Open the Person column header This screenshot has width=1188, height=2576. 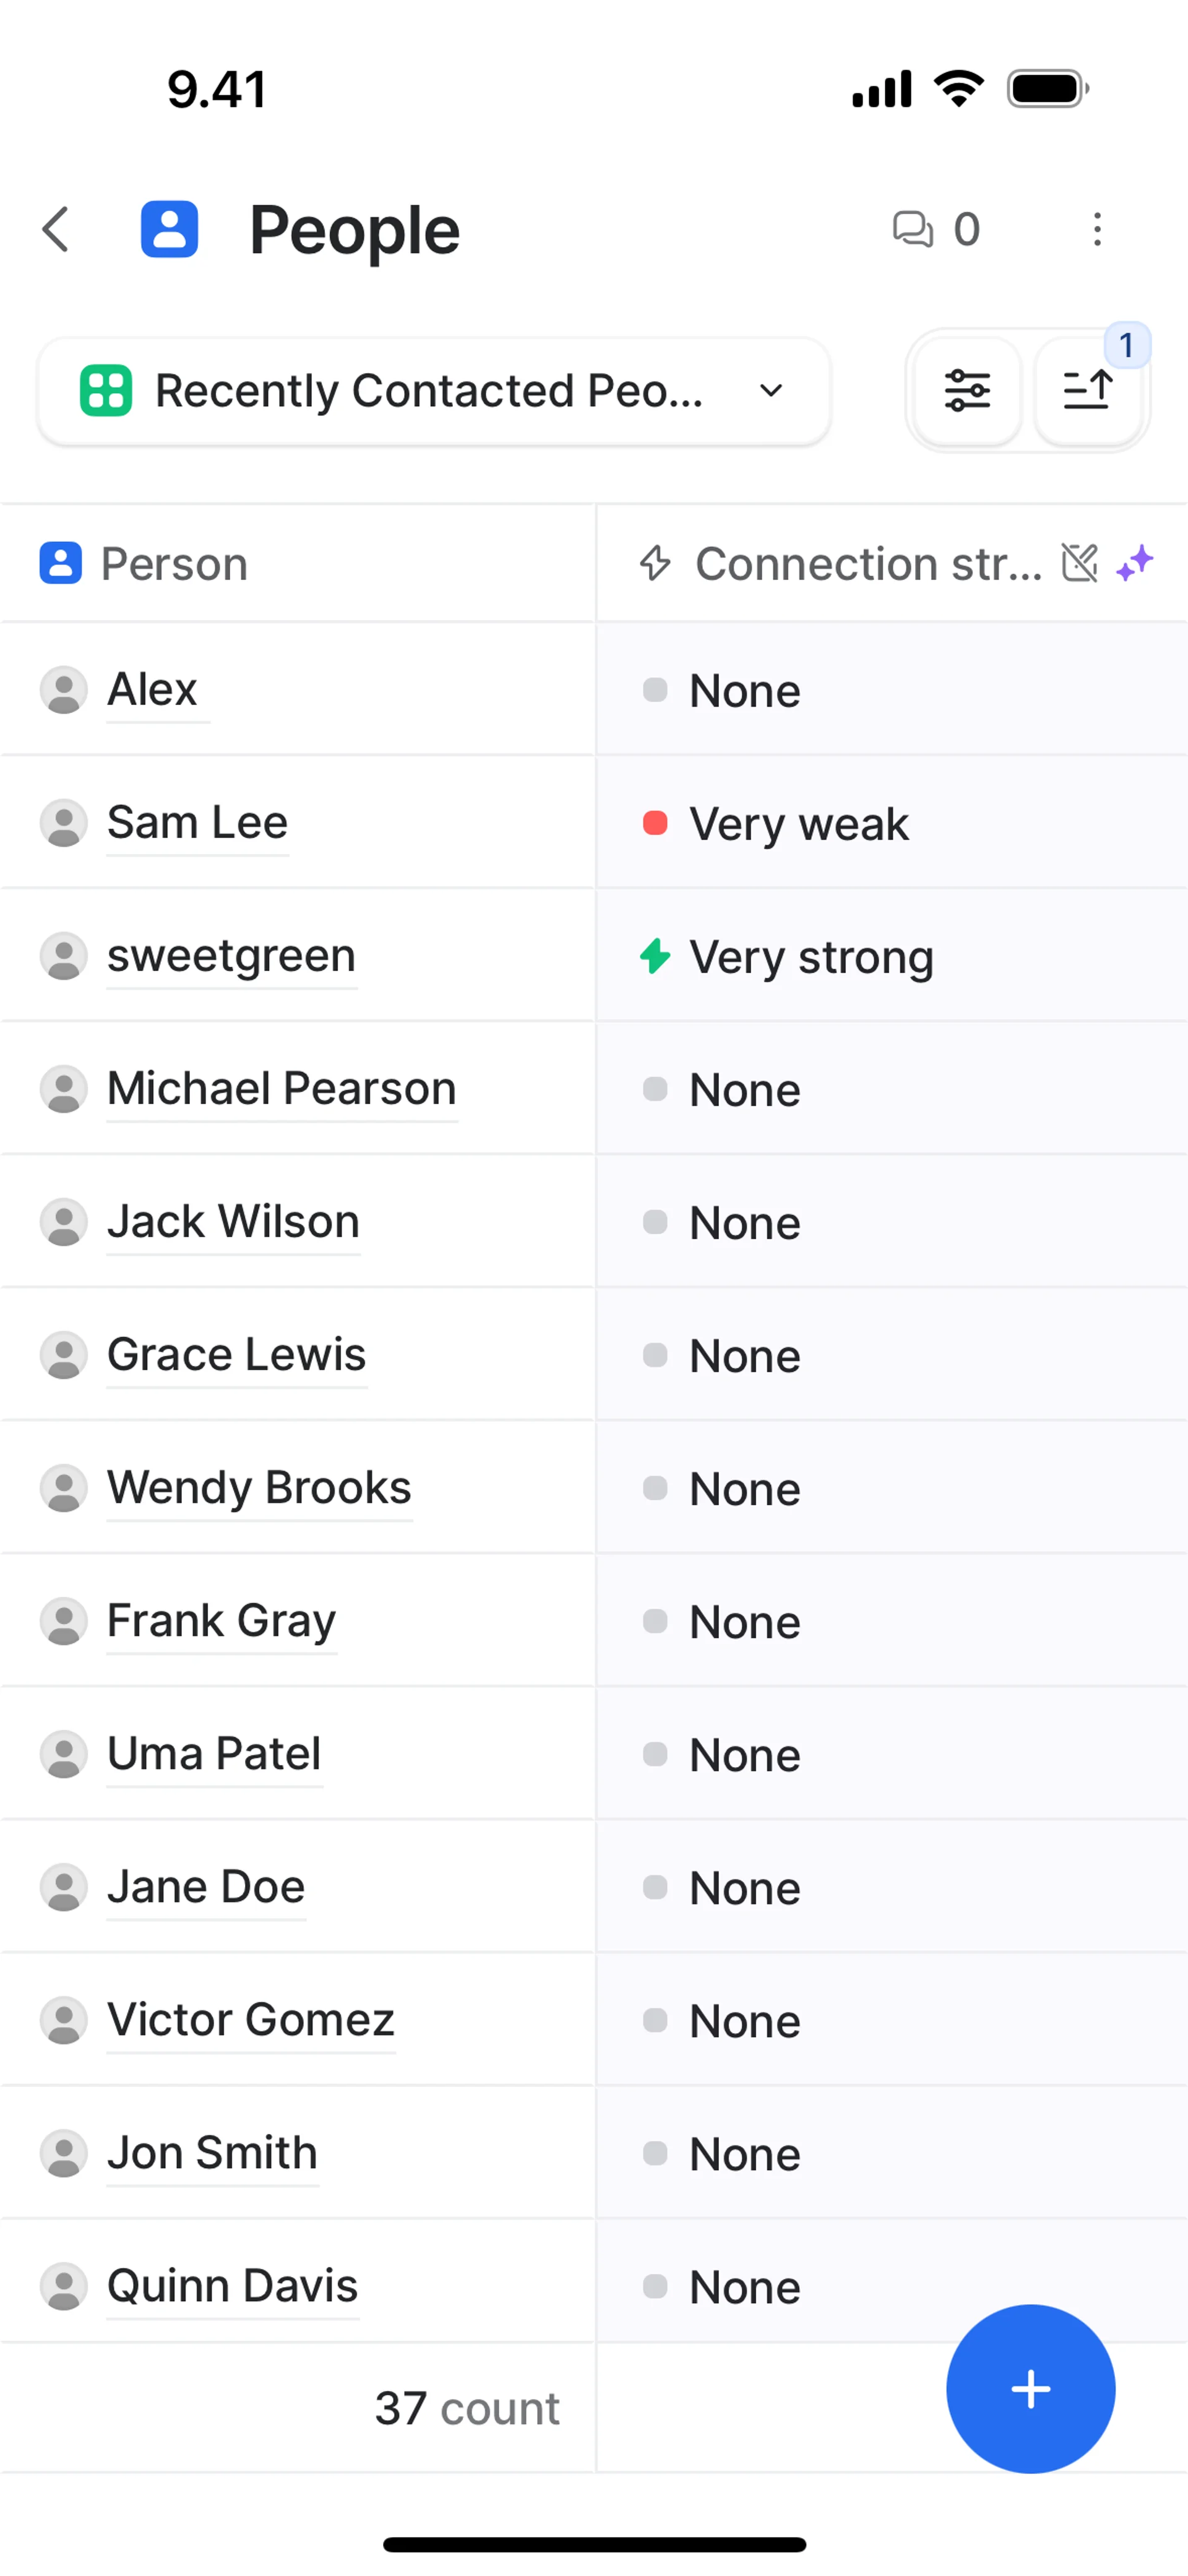point(175,564)
